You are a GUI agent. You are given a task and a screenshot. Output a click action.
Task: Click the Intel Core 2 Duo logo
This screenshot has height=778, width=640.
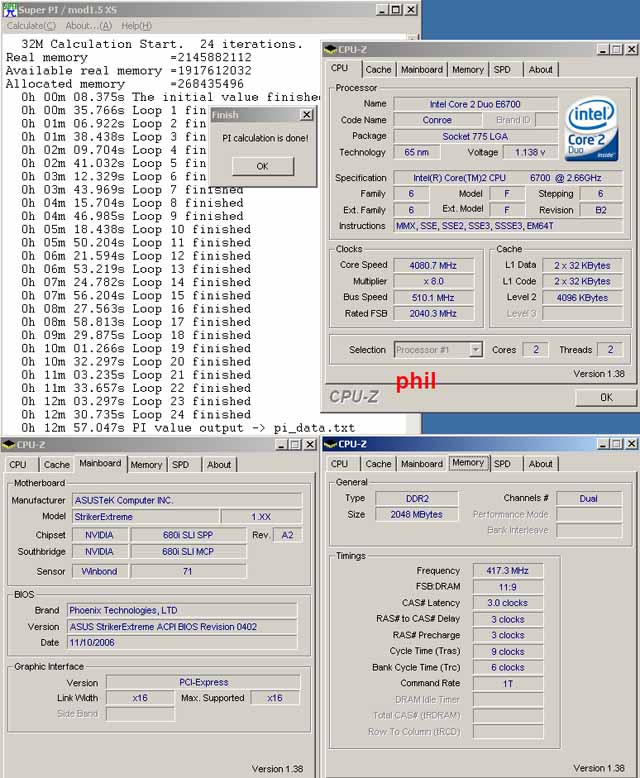591,129
